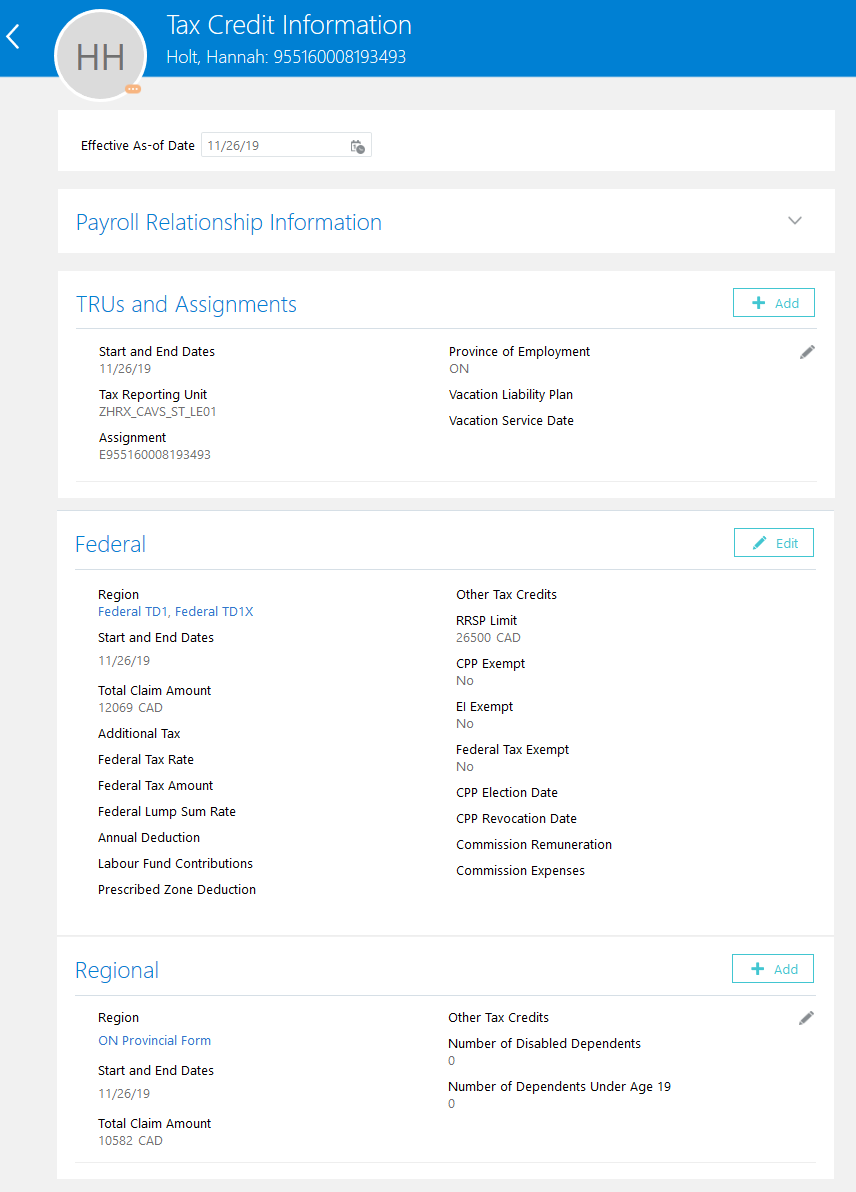This screenshot has height=1192, width=856.
Task: Click the TRUs and Assignments heading
Action: click(186, 304)
